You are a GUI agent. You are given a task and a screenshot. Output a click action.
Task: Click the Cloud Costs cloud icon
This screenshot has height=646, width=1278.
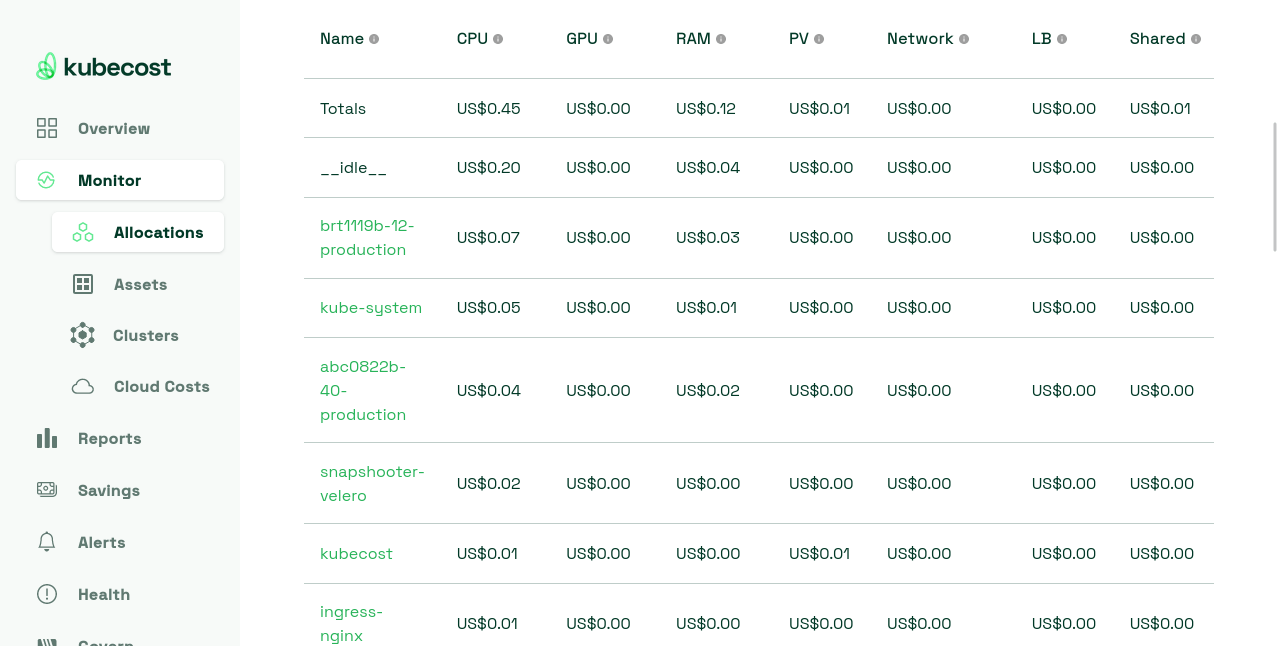[x=83, y=387]
